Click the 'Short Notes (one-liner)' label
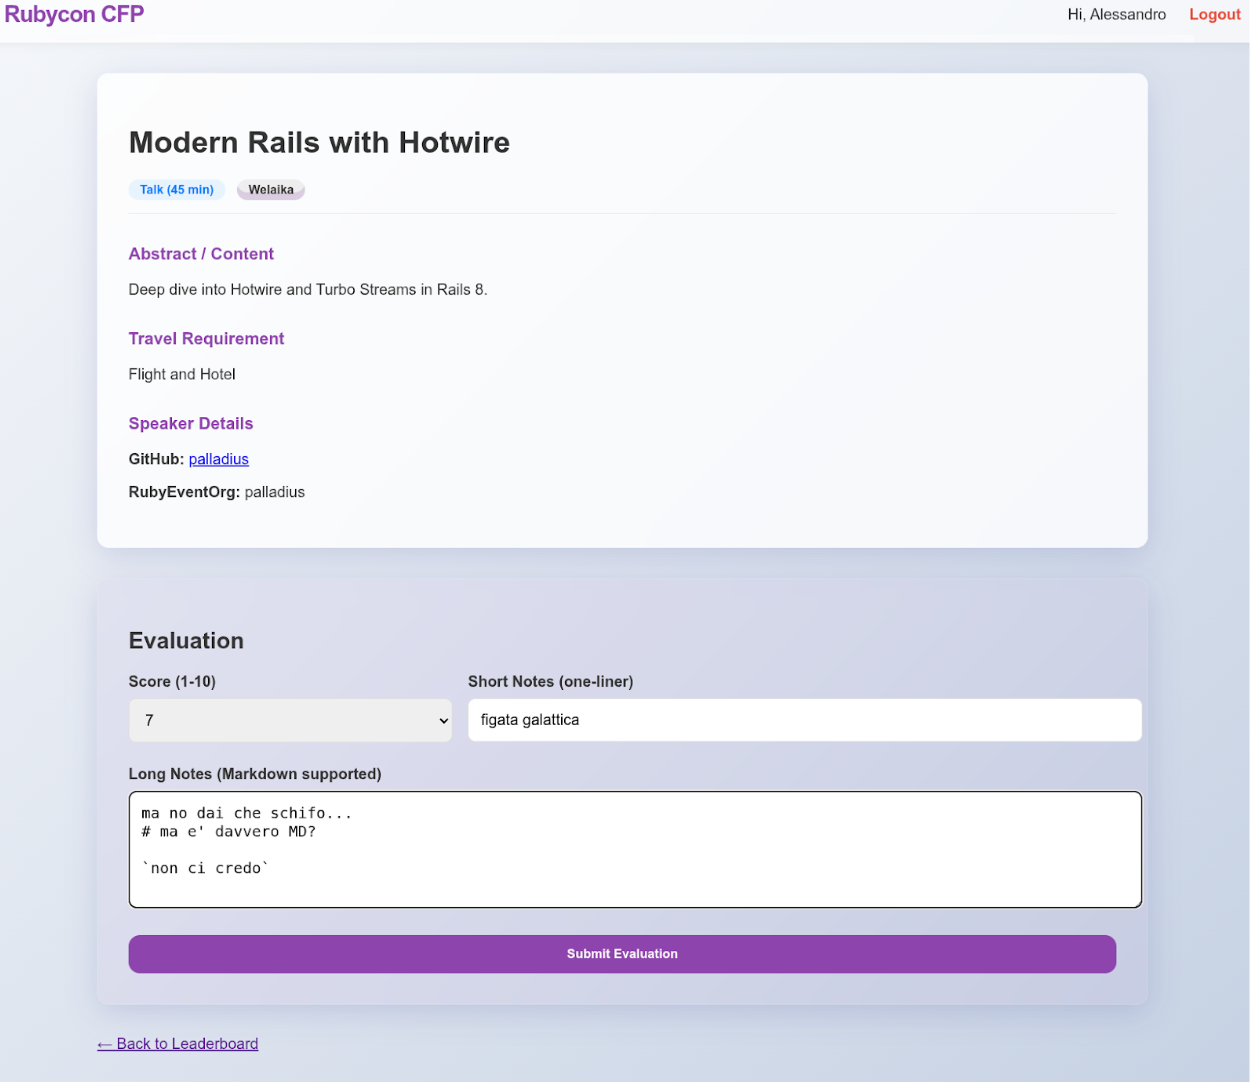1251x1082 pixels. coord(550,682)
